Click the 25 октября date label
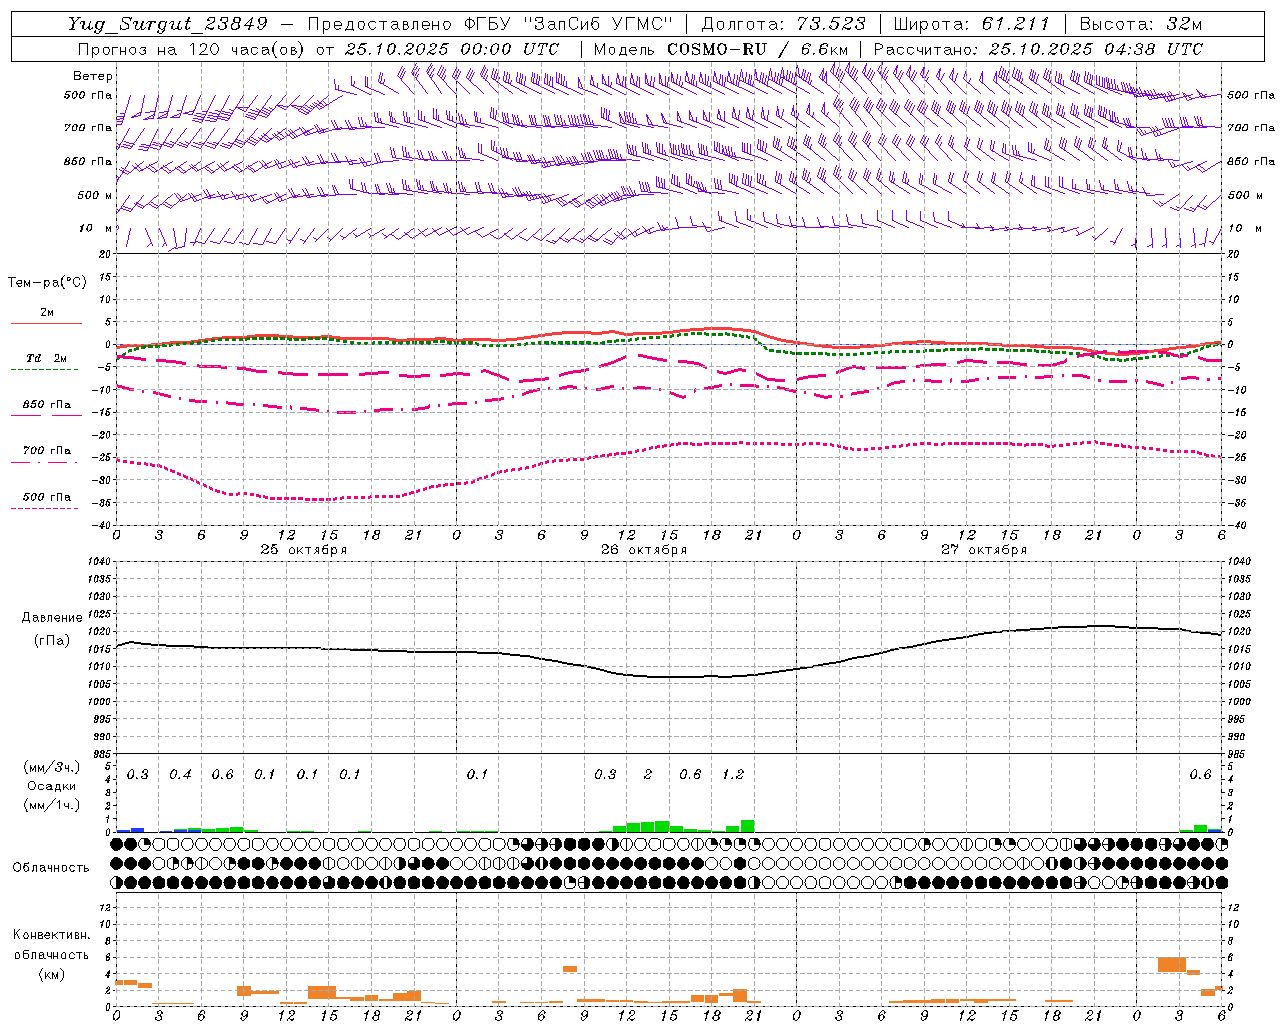Screen dimensions: 1280x1024 click(304, 550)
